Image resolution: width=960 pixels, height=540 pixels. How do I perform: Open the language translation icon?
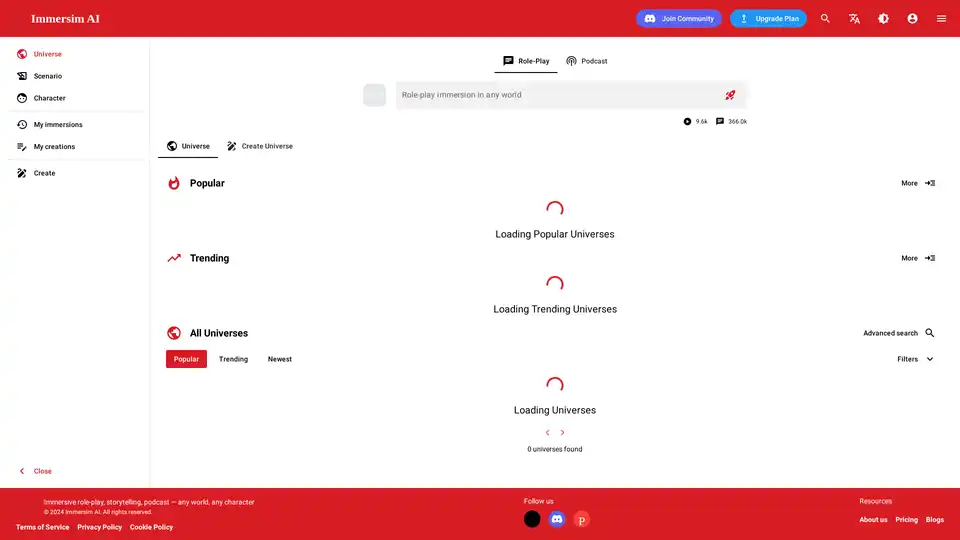[x=854, y=18]
